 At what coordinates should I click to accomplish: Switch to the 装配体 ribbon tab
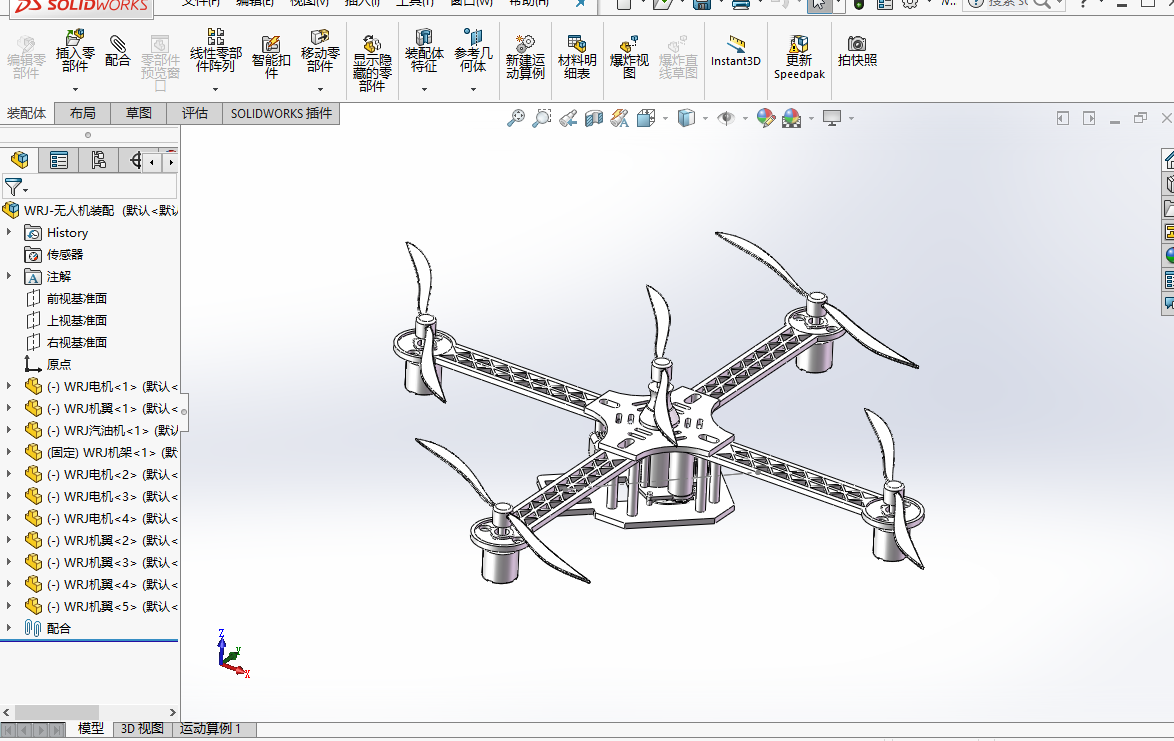coord(27,113)
